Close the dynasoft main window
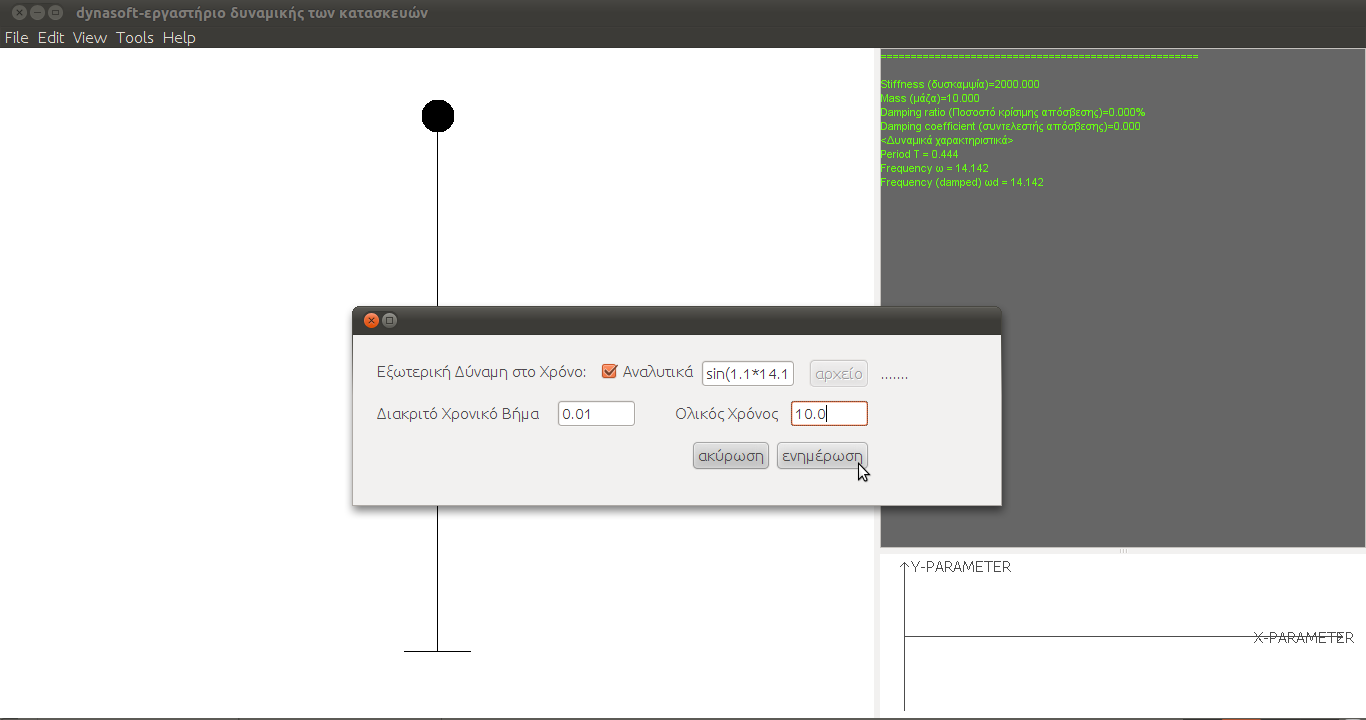This screenshot has height=720, width=1366. click(x=19, y=13)
